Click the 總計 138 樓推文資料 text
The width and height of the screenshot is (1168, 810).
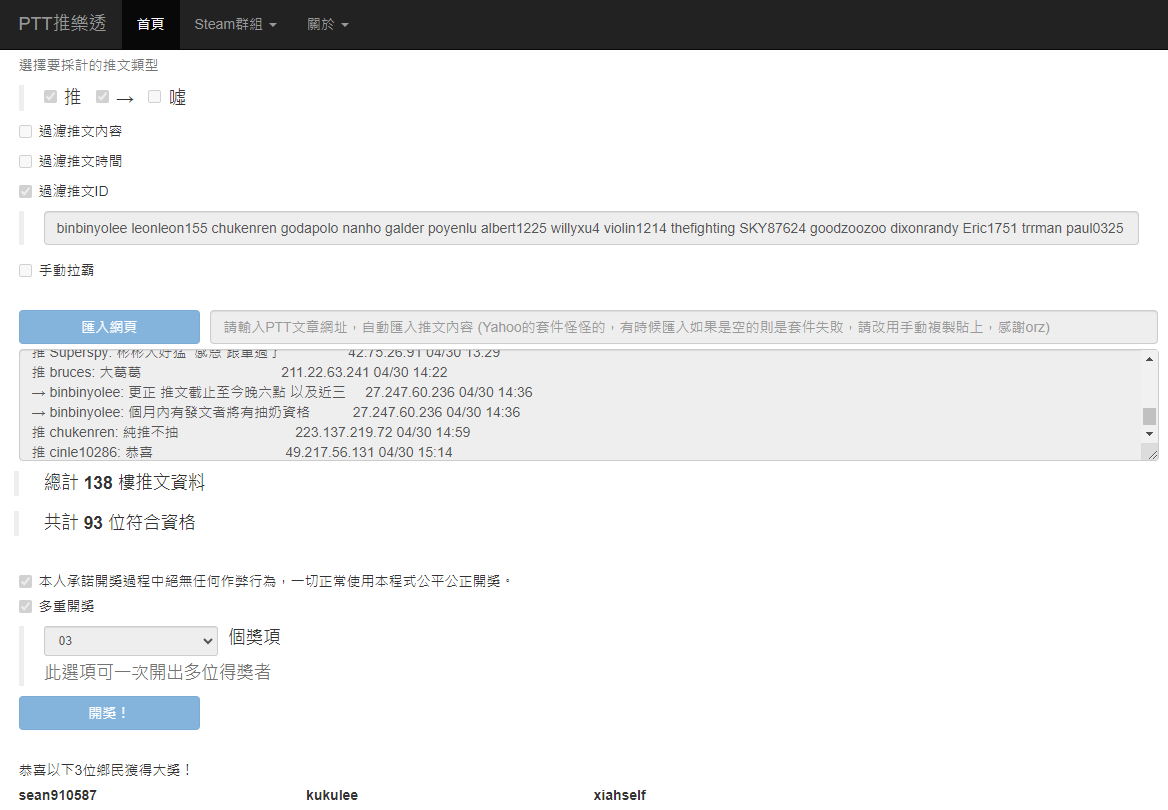tap(124, 483)
